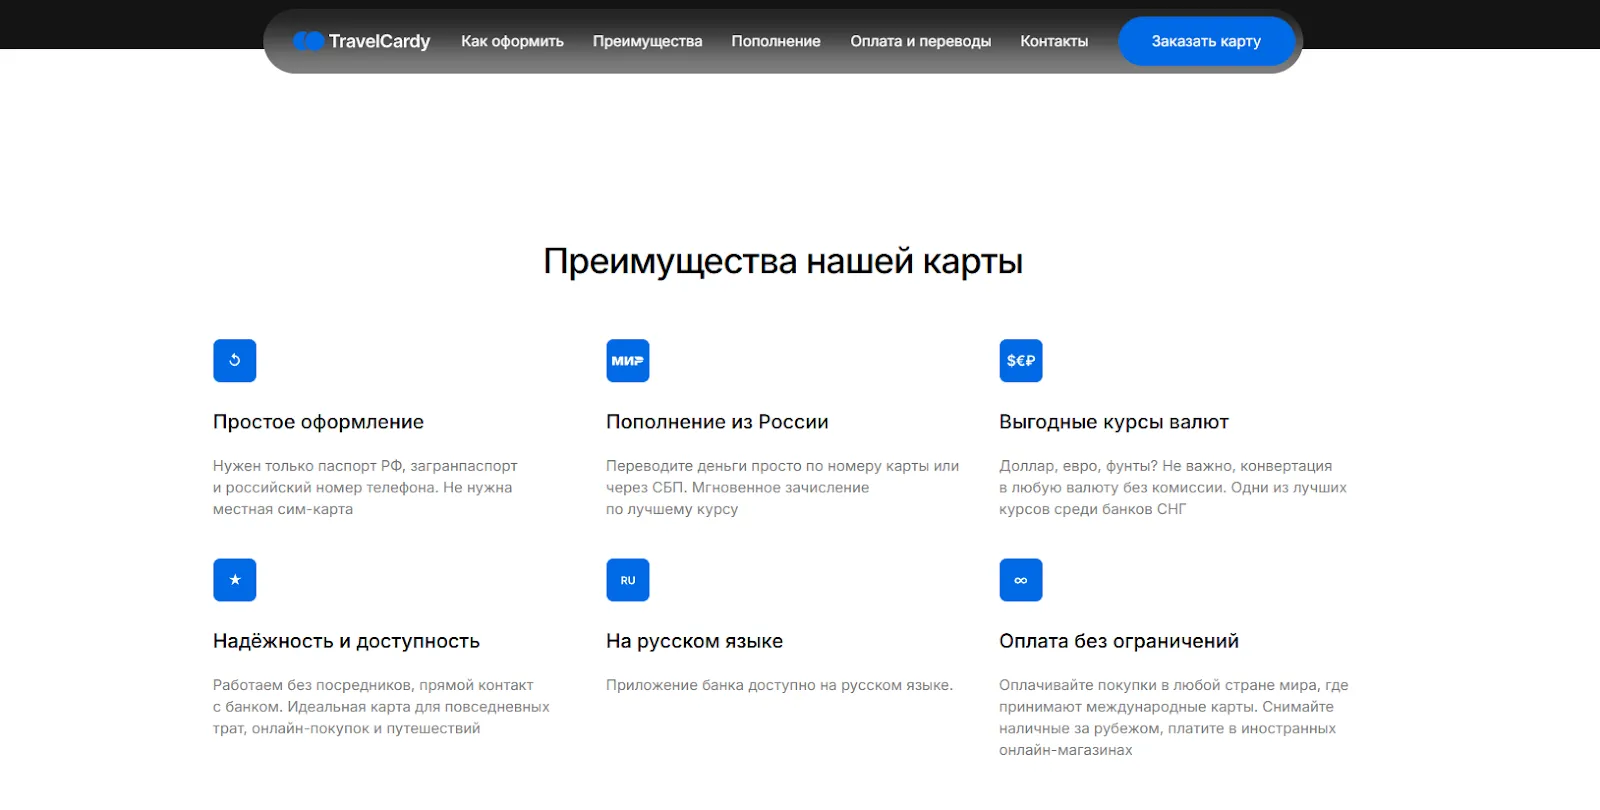Viewport: 1600px width, 810px height.
Task: Click the circular arrow icon for Простое оформление
Action: [235, 361]
